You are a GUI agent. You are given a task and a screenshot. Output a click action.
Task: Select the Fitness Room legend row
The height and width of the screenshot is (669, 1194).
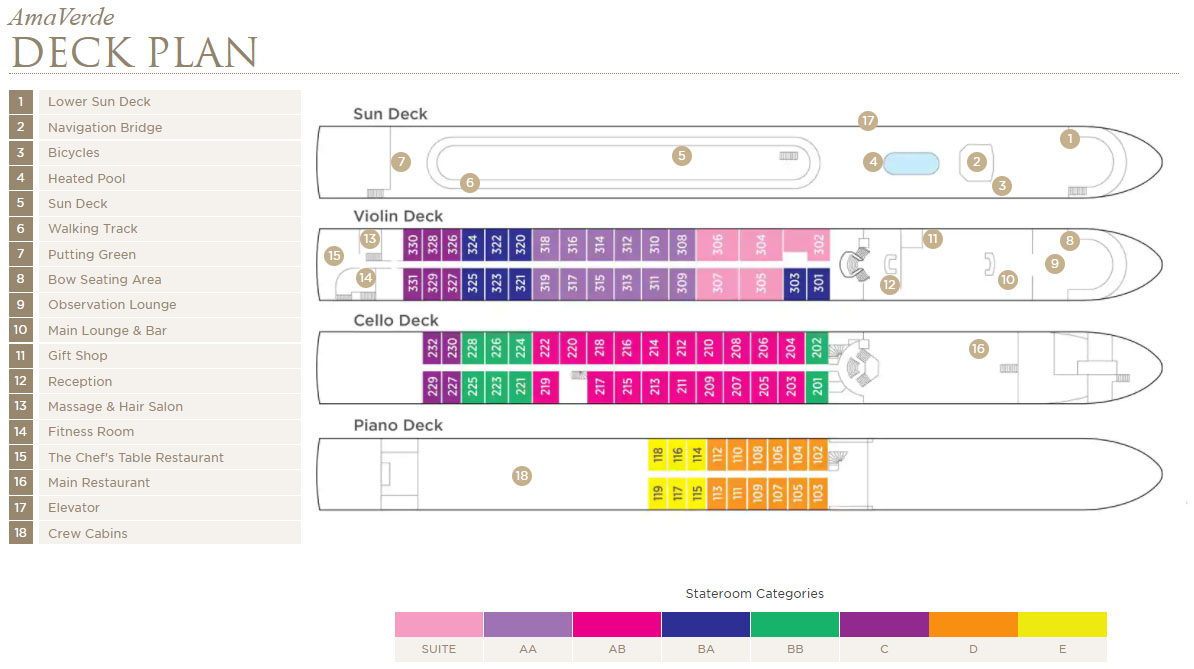coord(155,432)
